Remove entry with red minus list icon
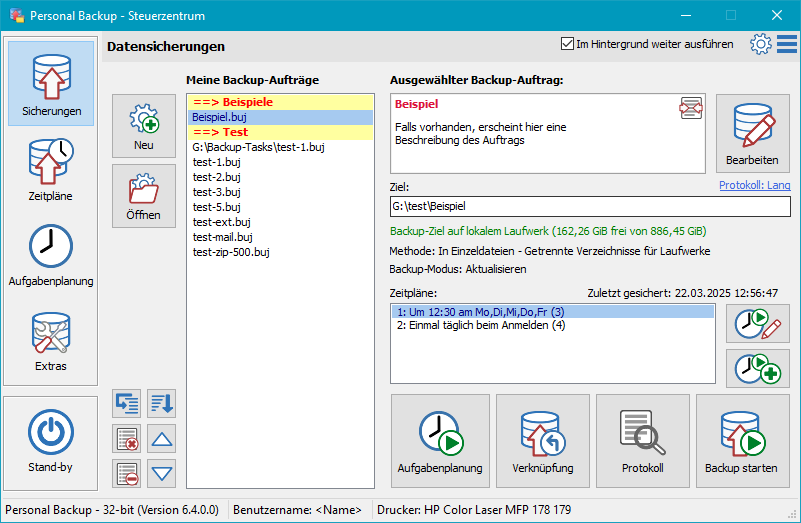801x523 pixels. (x=127, y=473)
